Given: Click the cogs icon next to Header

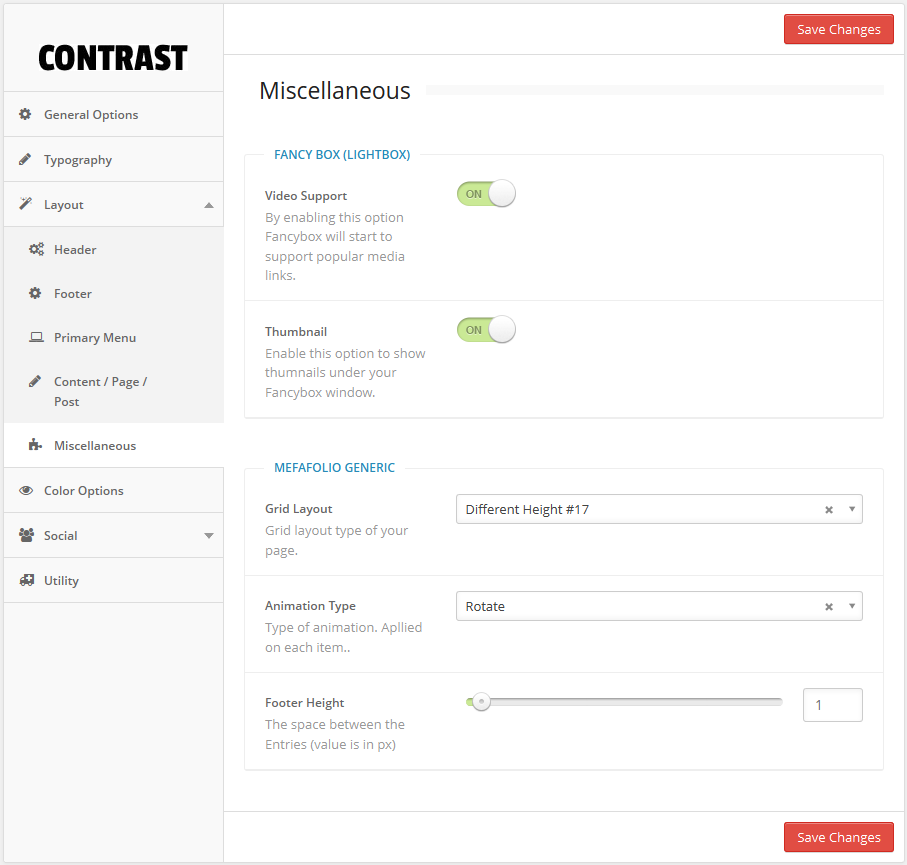Looking at the screenshot, I should point(36,250).
